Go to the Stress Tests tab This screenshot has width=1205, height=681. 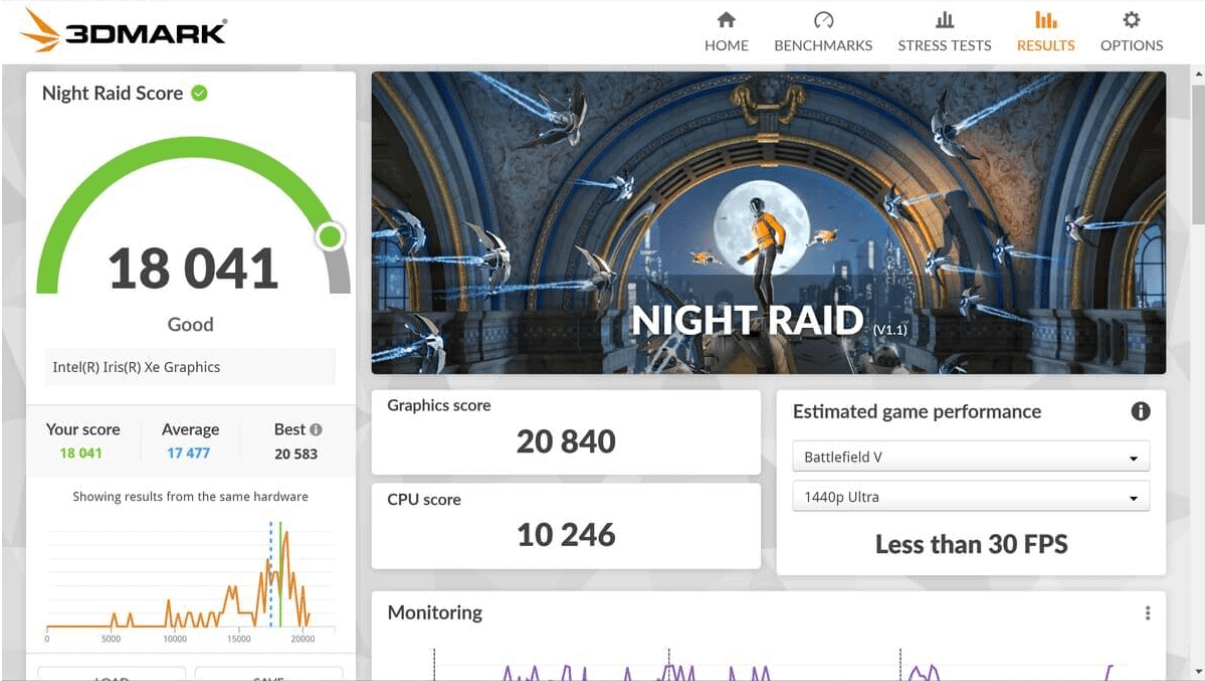tap(944, 32)
